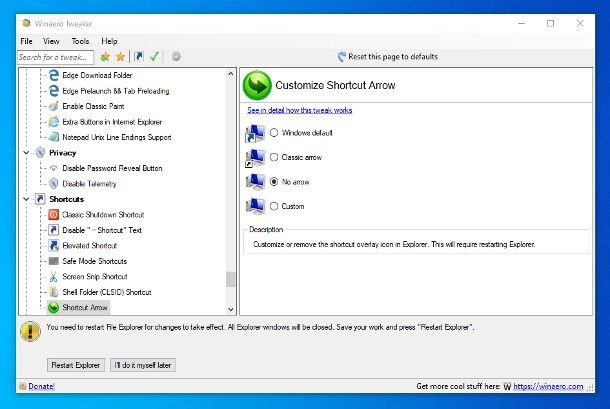Select Classic Shutdown Shortcut tree item

pyautogui.click(x=103, y=214)
